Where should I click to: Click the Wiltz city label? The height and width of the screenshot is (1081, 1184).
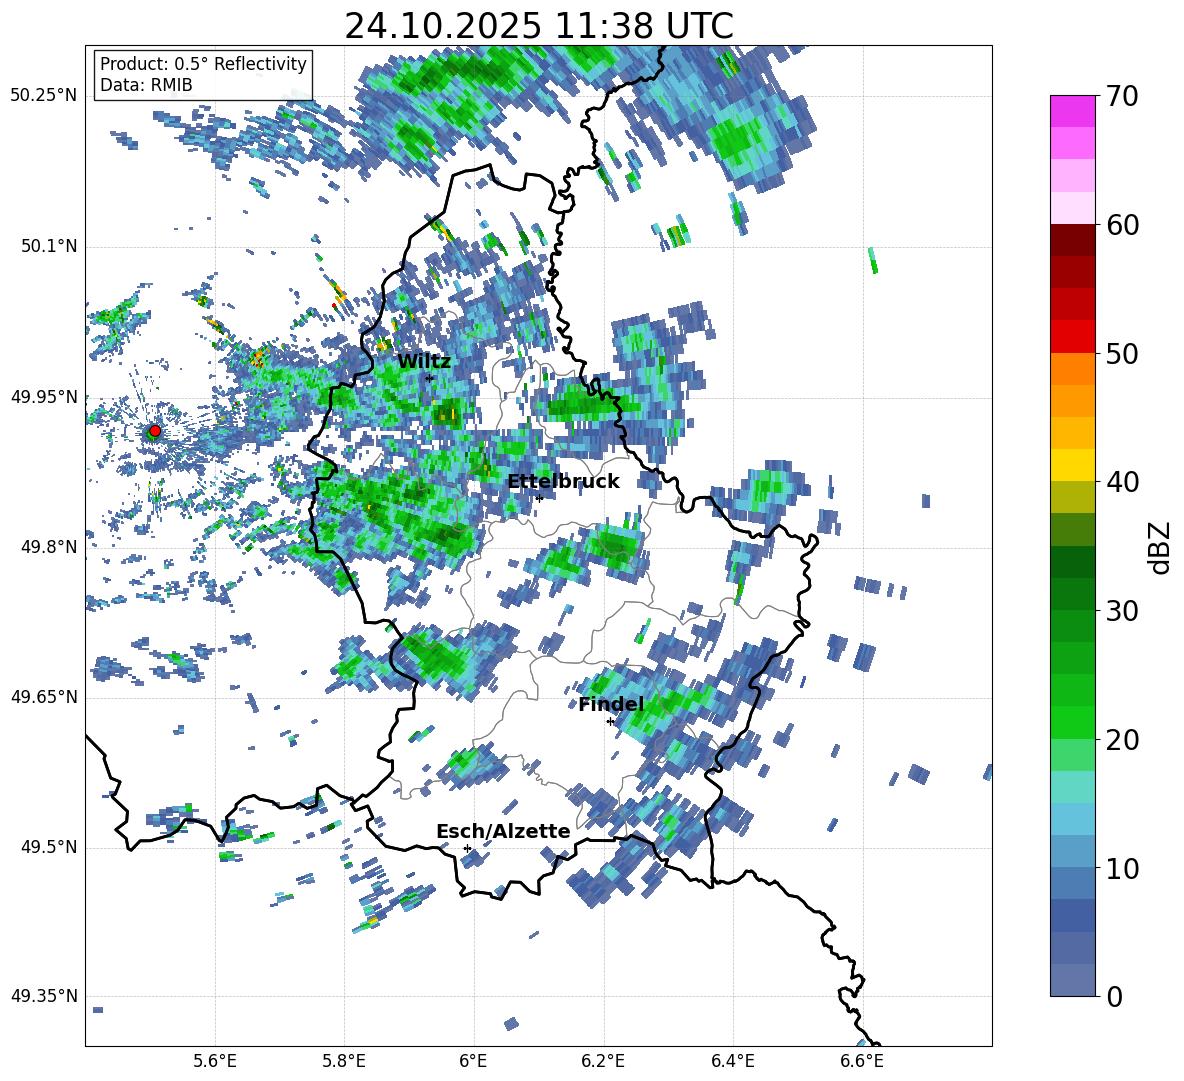[x=424, y=362]
